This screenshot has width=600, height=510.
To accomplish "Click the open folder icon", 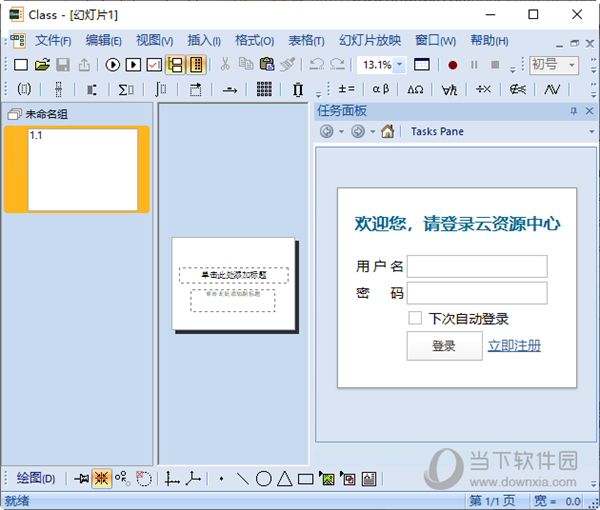I will tap(42, 65).
